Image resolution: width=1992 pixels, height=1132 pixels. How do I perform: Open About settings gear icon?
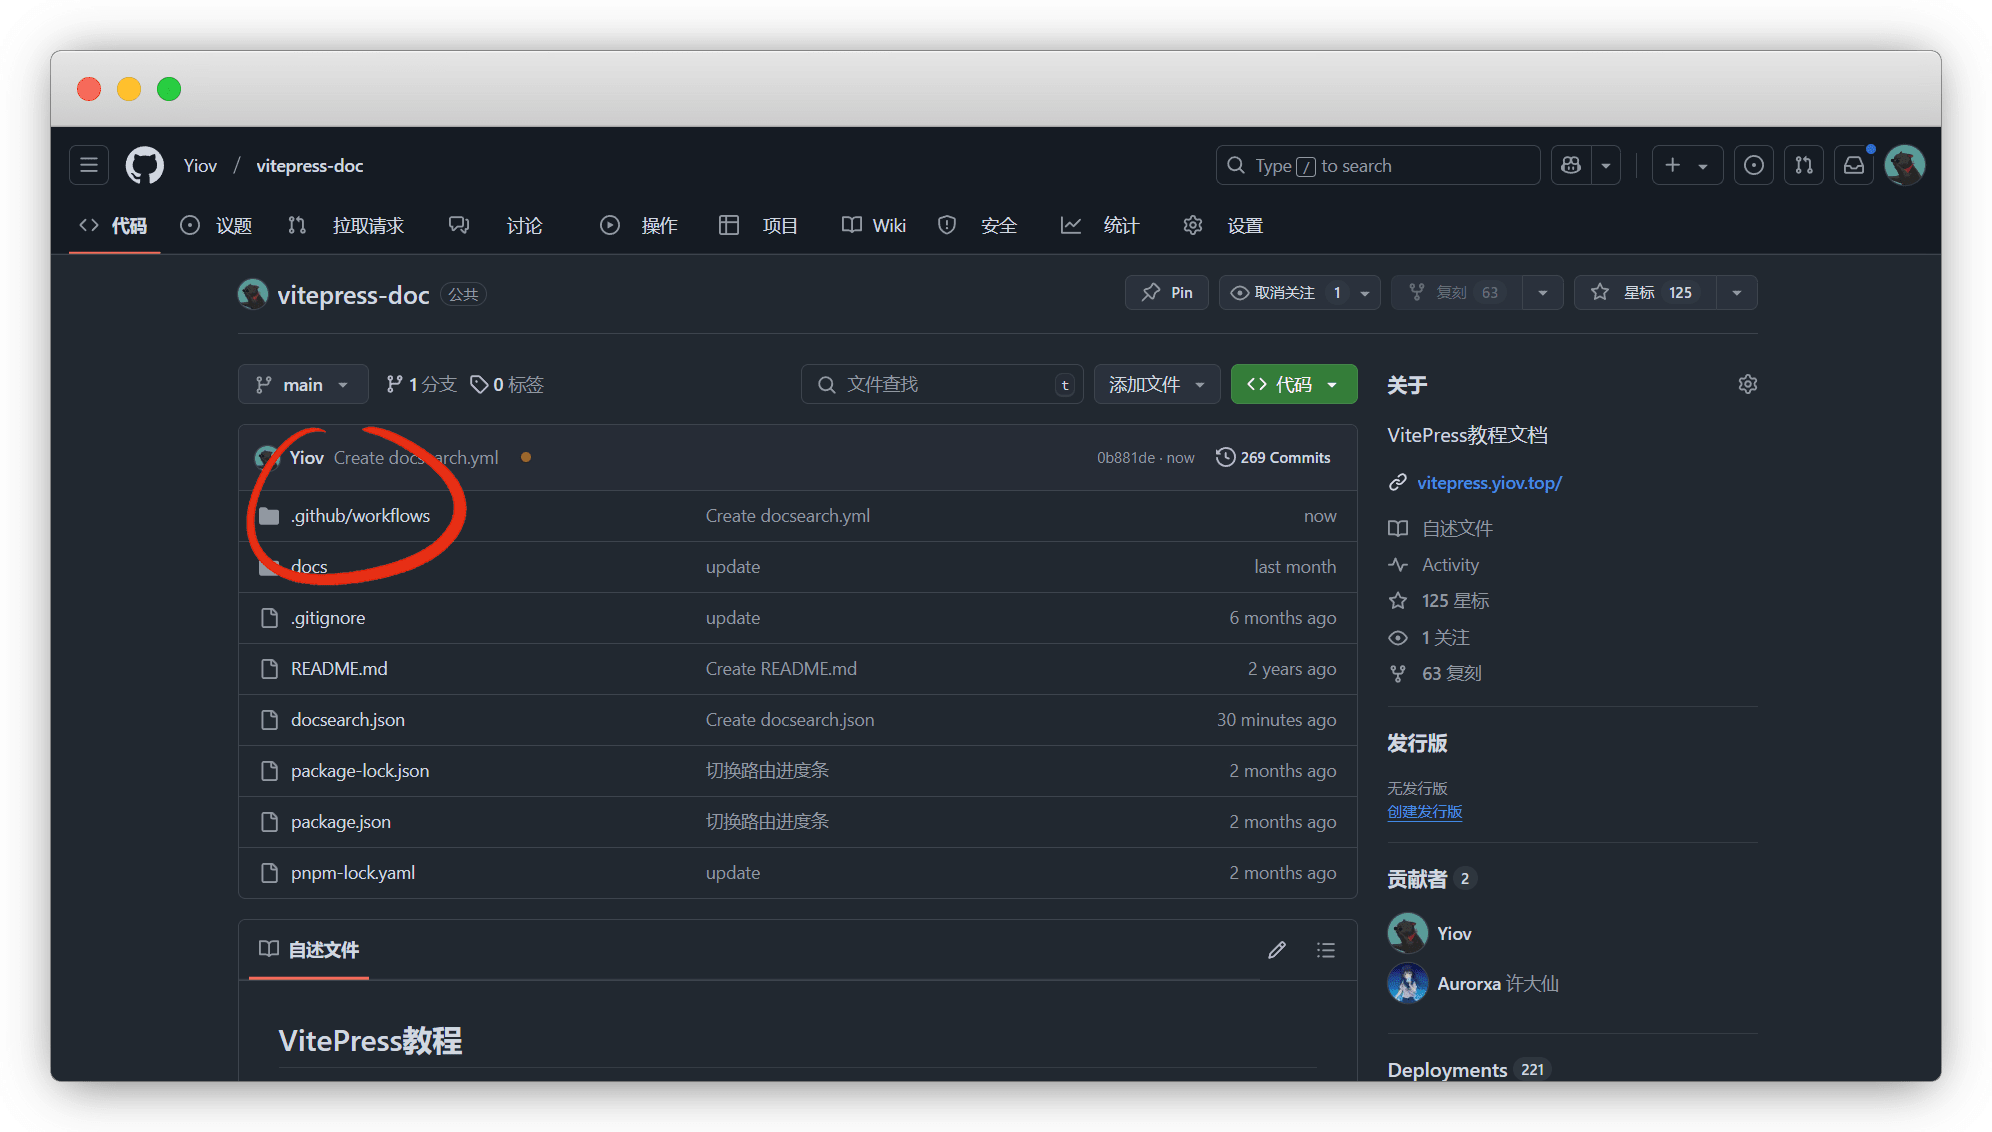tap(1747, 384)
